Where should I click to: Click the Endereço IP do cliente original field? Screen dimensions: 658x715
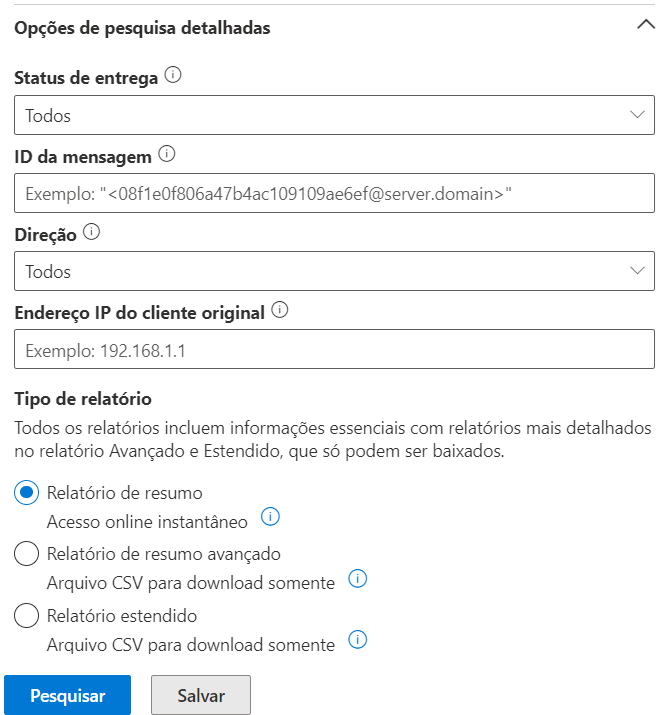click(334, 350)
